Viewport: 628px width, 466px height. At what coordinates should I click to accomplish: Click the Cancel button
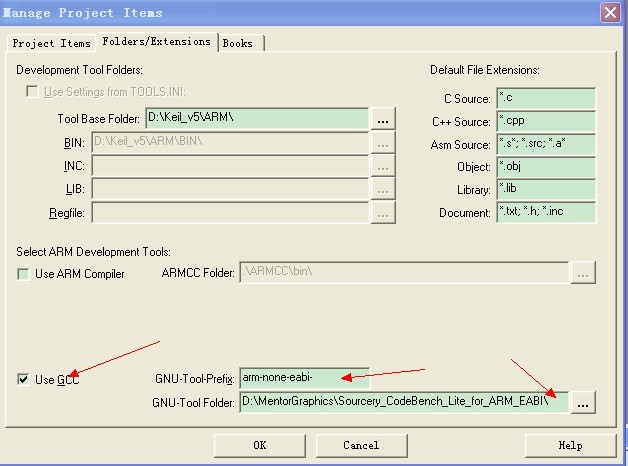(x=360, y=445)
